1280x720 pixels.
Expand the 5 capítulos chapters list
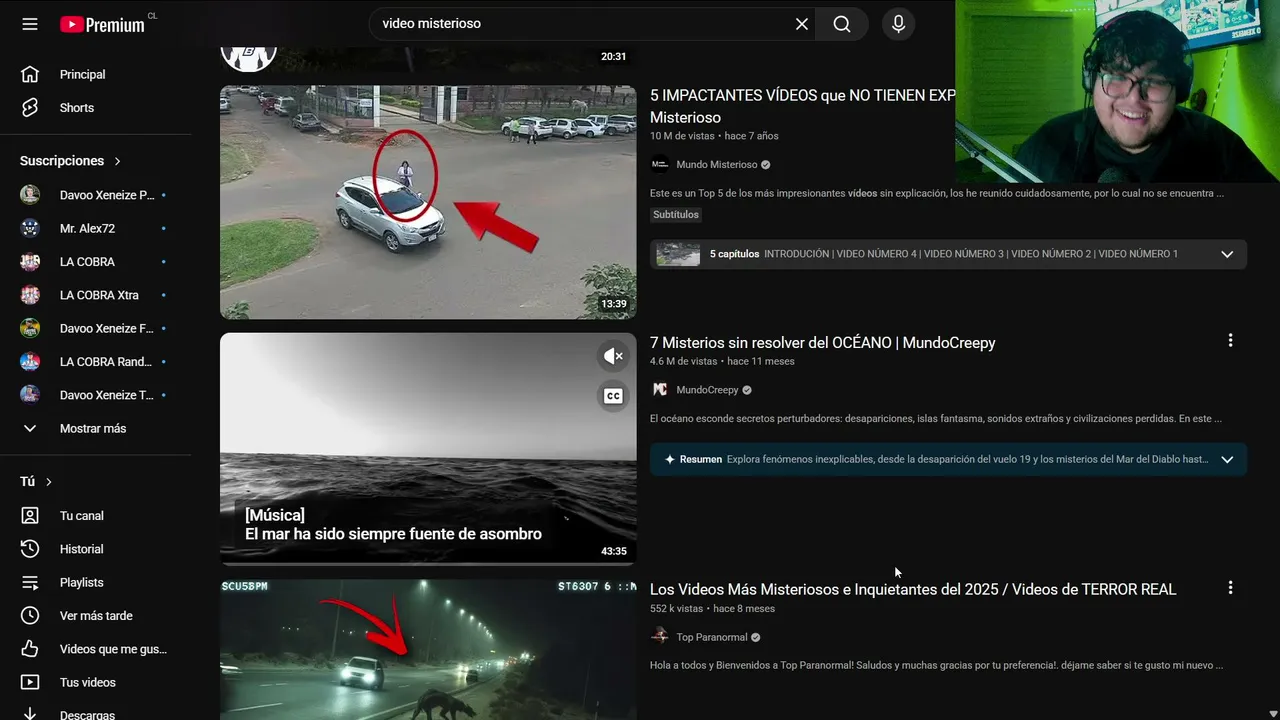(948, 254)
